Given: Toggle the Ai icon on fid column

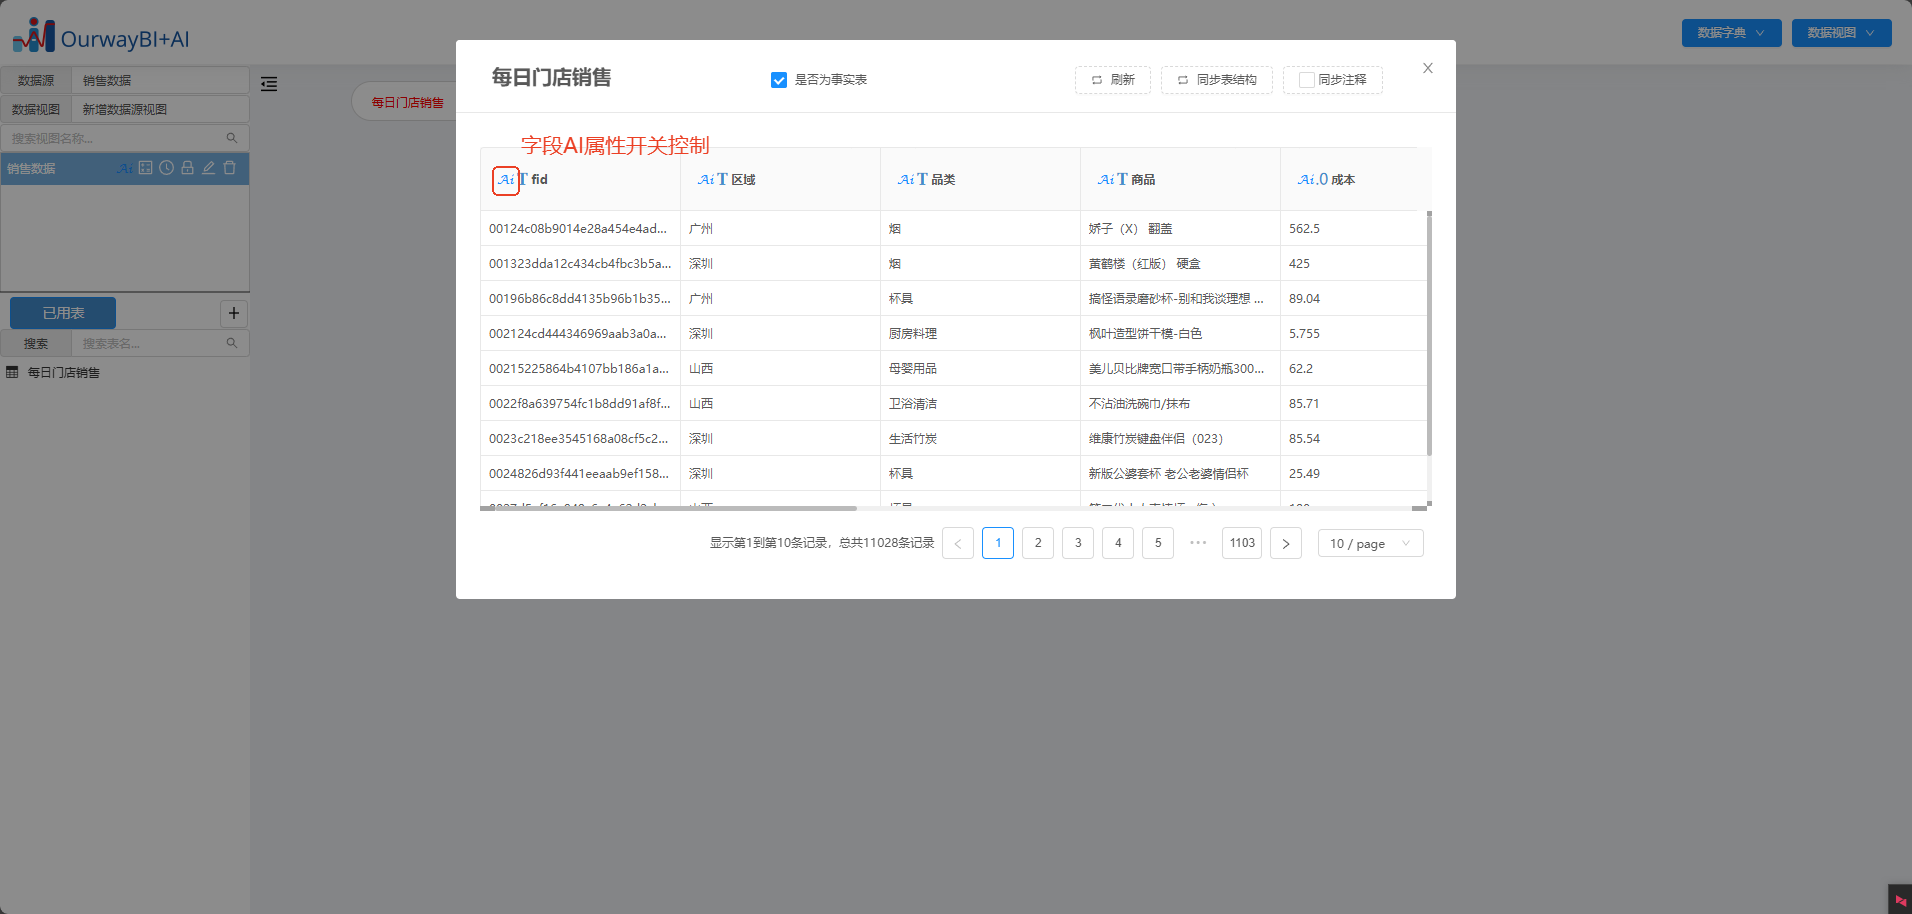Looking at the screenshot, I should tap(506, 180).
